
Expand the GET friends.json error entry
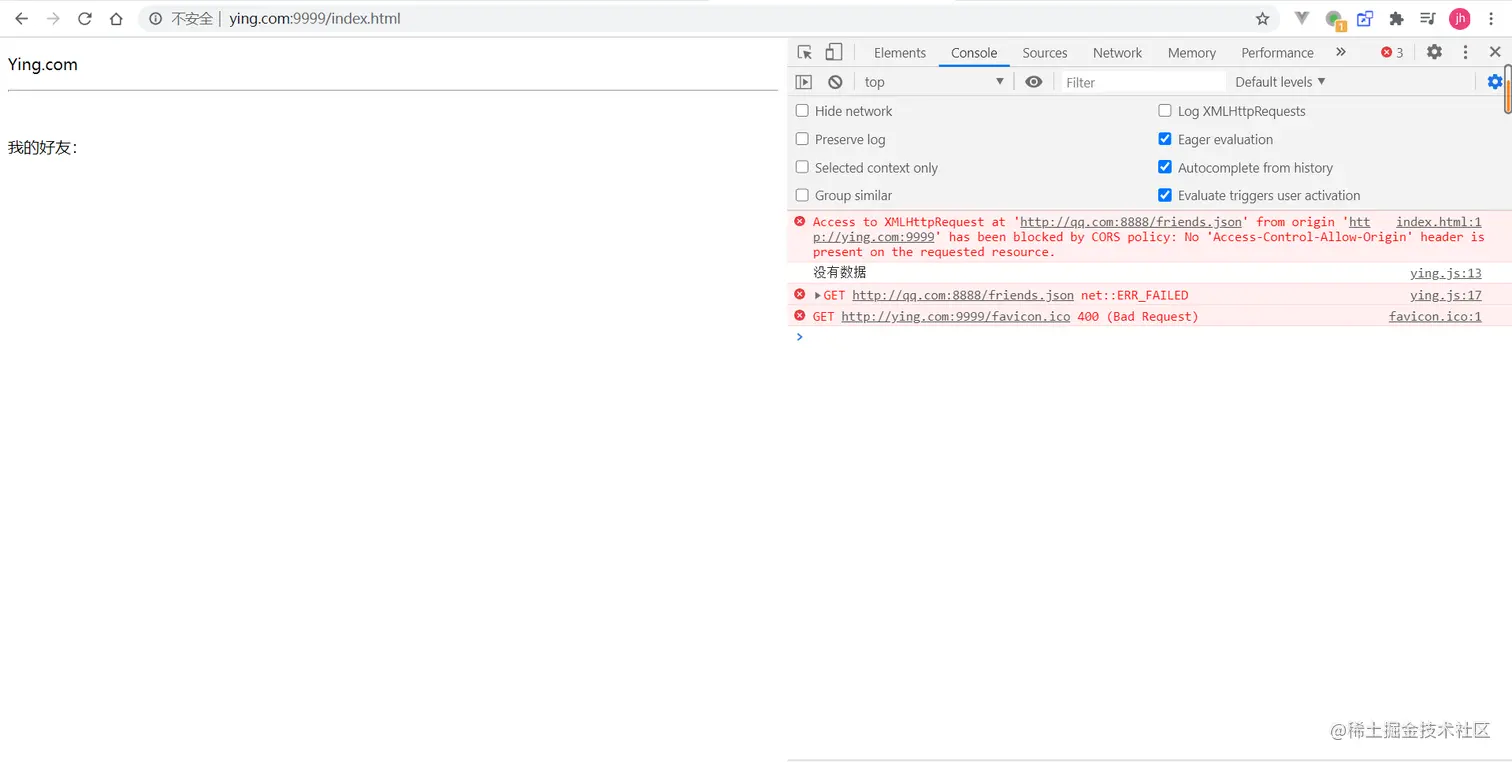click(818, 295)
